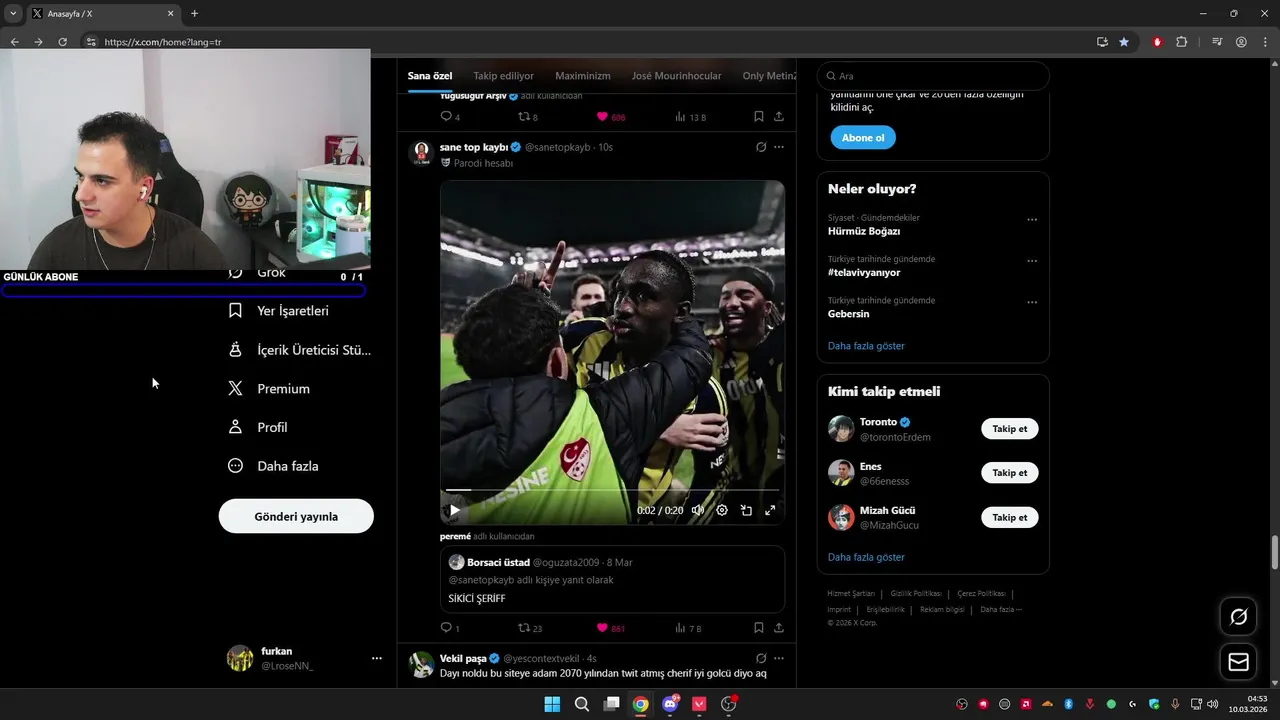Switch to Takip ediliyor tab

click(x=504, y=76)
